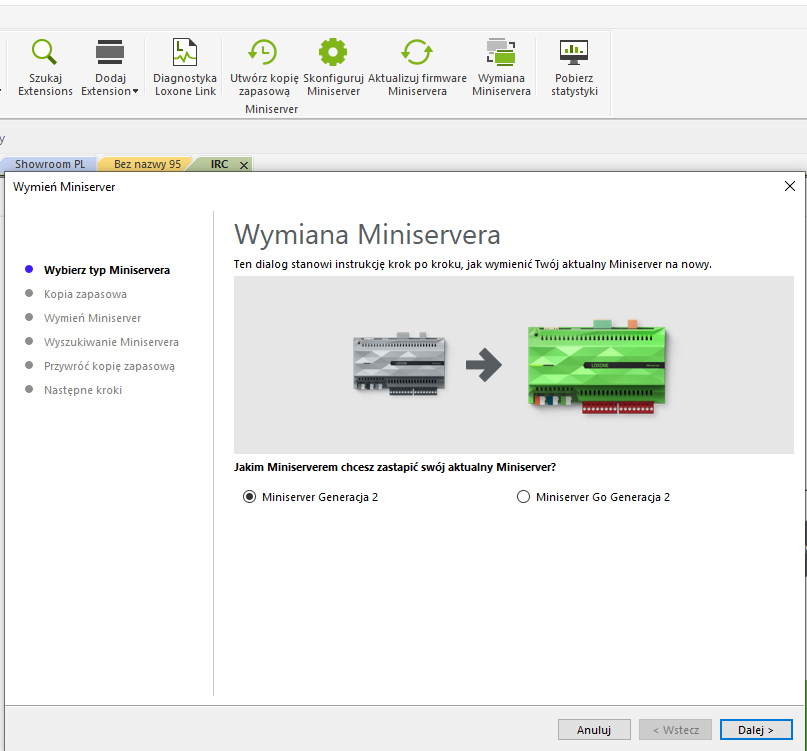Click the green Miniserver image
This screenshot has width=807, height=751.
(597, 366)
